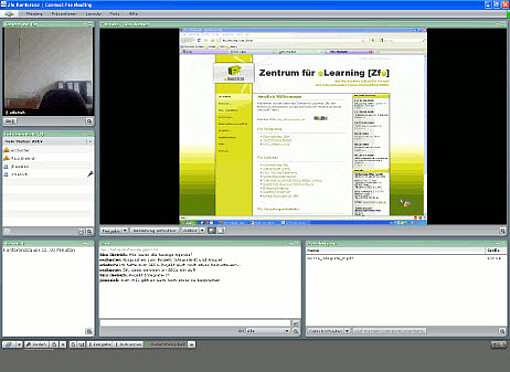Viewport: 510px width, 372px height.
Task: Open the Pods menu
Action: (115, 14)
